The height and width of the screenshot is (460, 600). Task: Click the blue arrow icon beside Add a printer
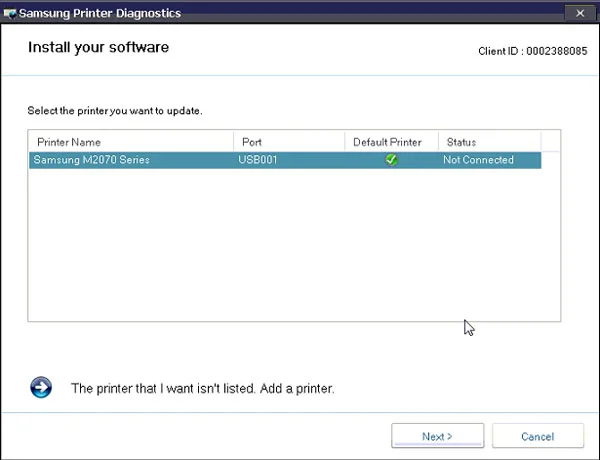click(x=41, y=387)
